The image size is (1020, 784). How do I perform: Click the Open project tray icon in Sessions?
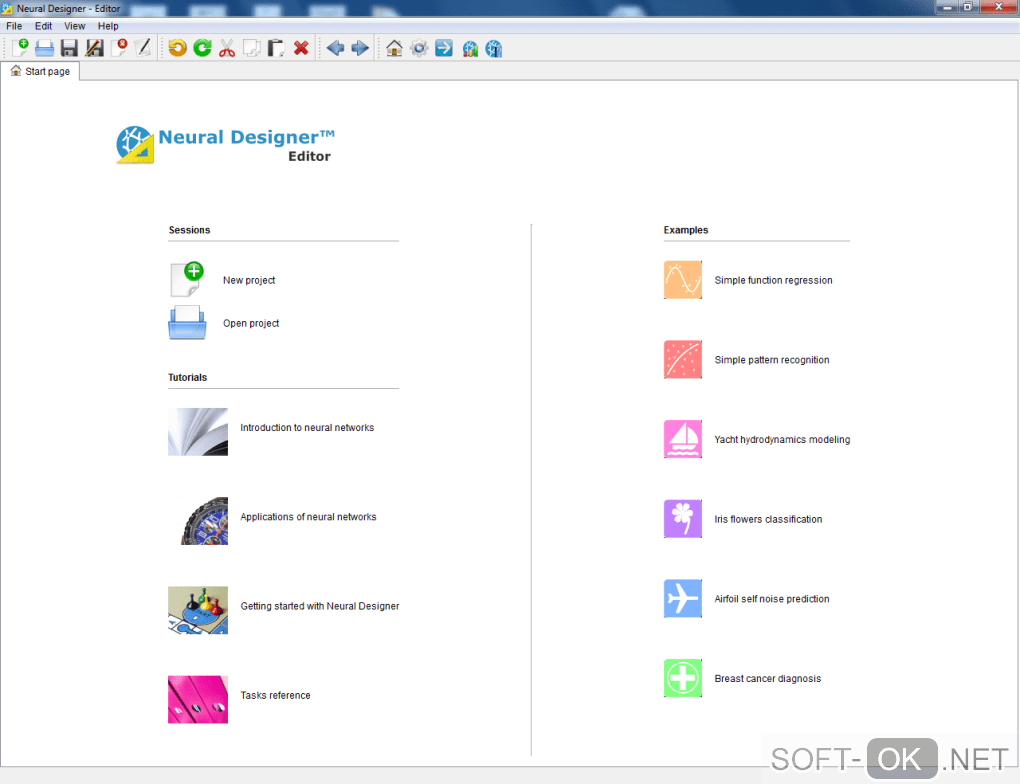coord(187,323)
